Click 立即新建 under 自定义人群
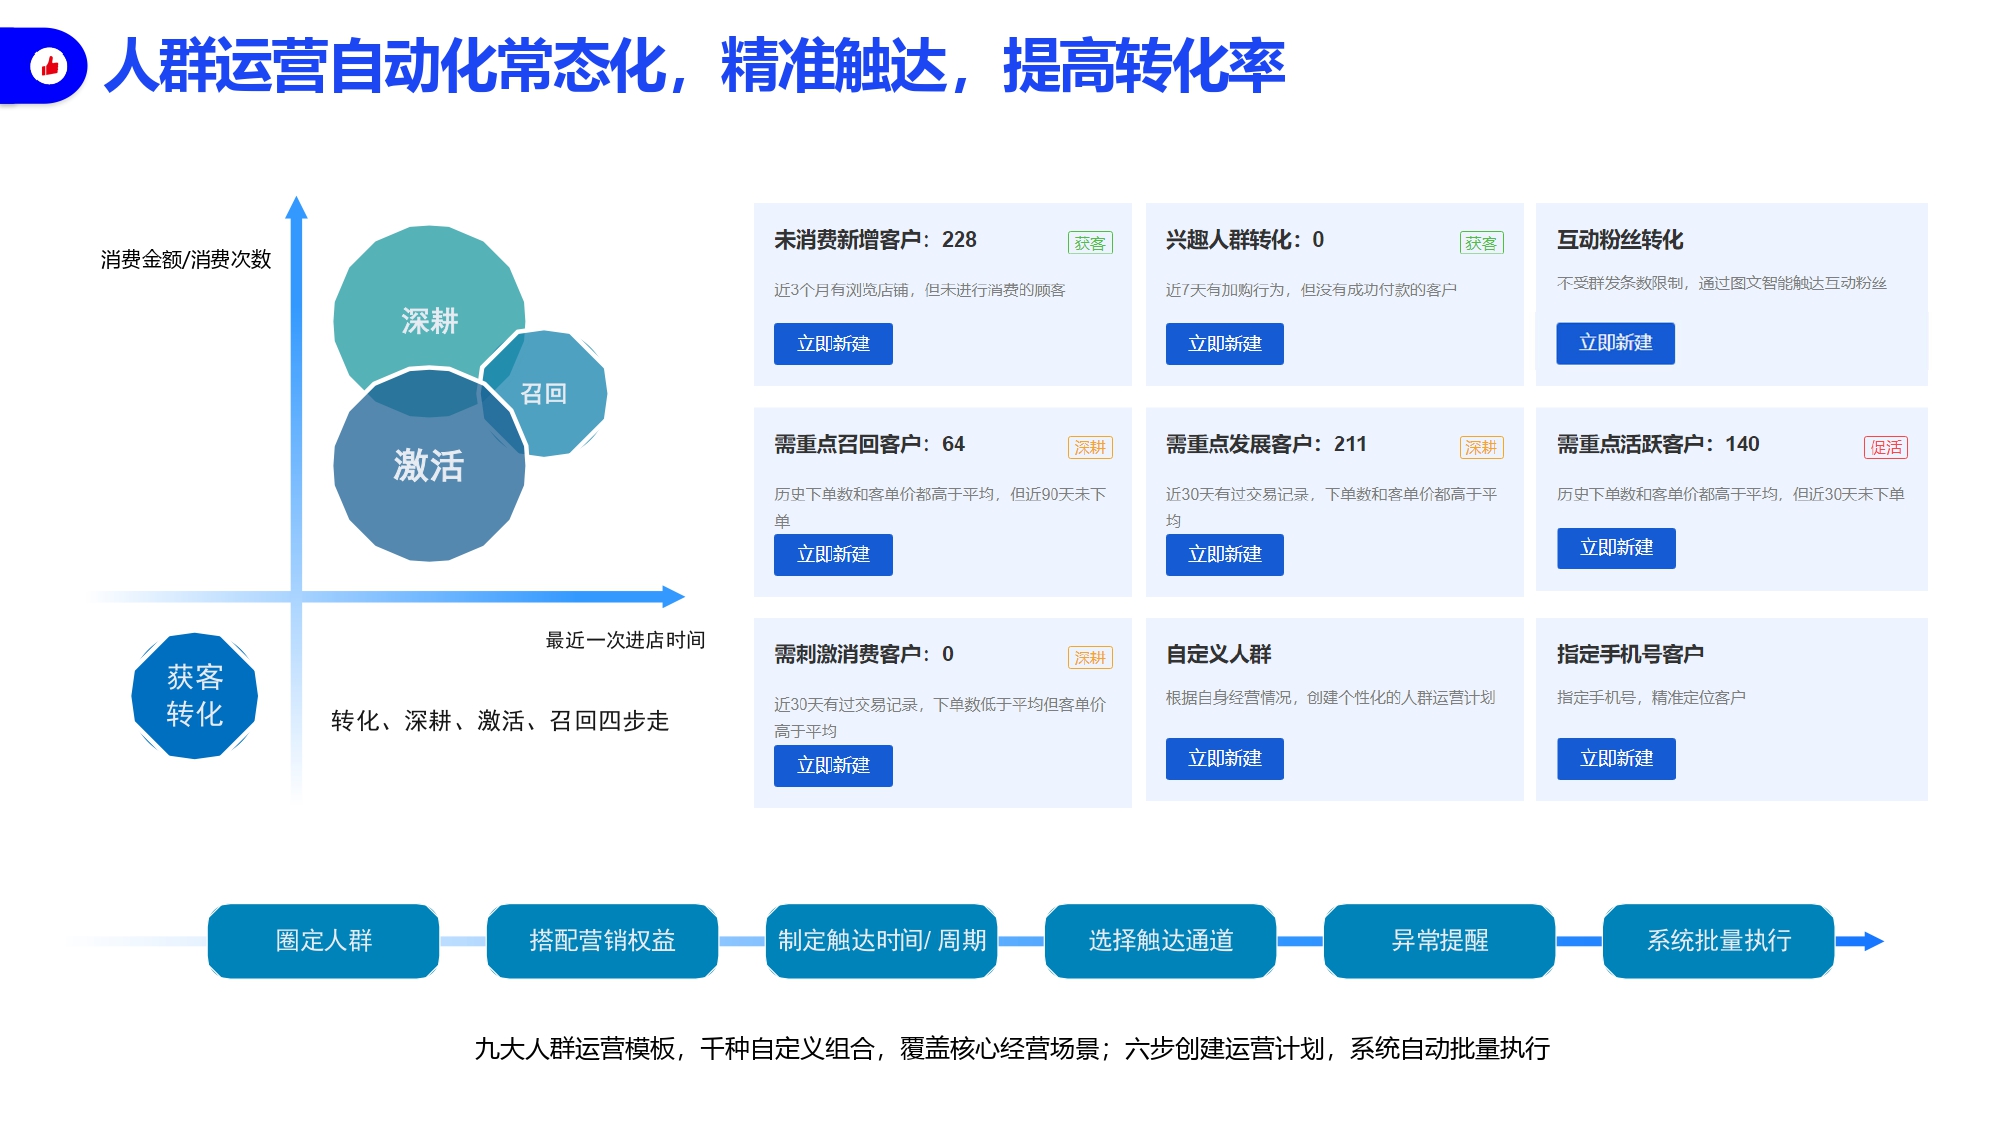The height and width of the screenshot is (1125, 2000). coord(1224,759)
